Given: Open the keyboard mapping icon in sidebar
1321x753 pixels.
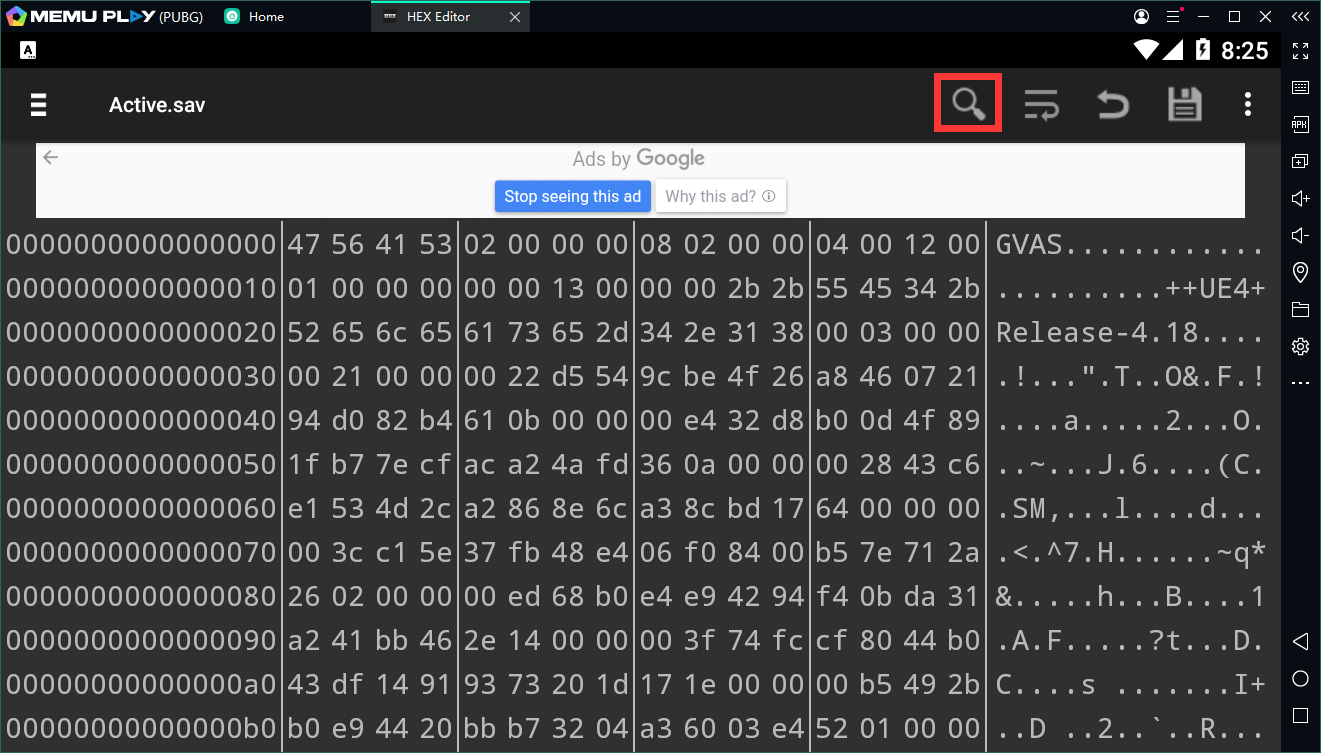Looking at the screenshot, I should [x=1300, y=87].
